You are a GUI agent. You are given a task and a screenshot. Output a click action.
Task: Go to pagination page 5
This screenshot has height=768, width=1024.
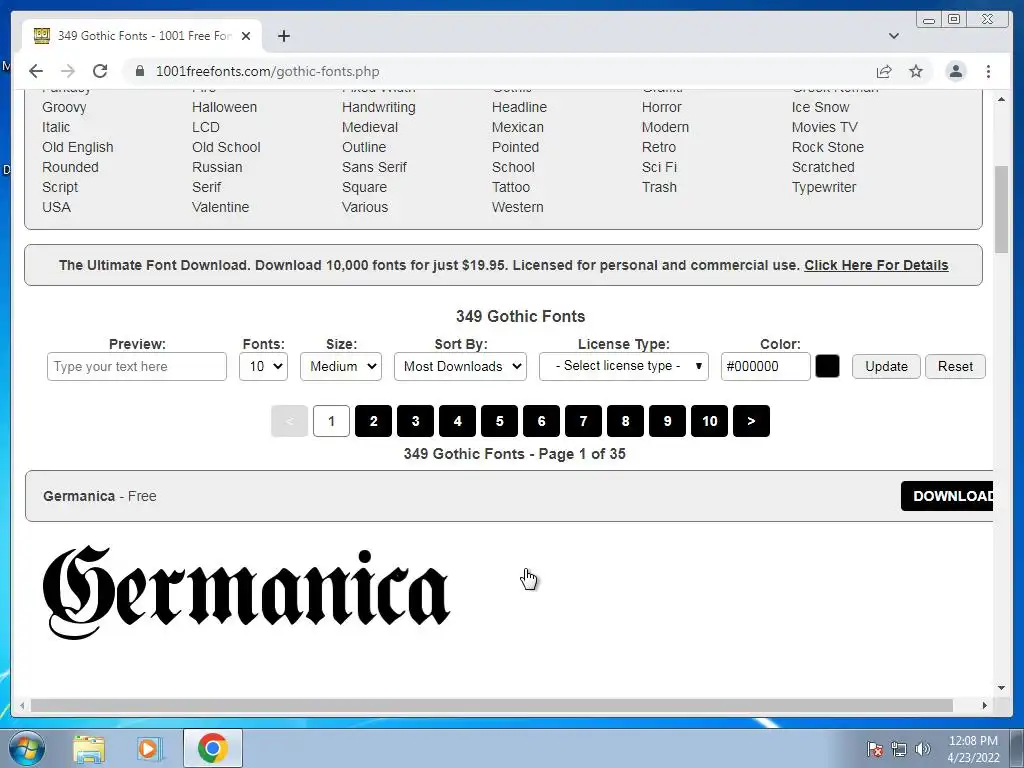click(500, 421)
